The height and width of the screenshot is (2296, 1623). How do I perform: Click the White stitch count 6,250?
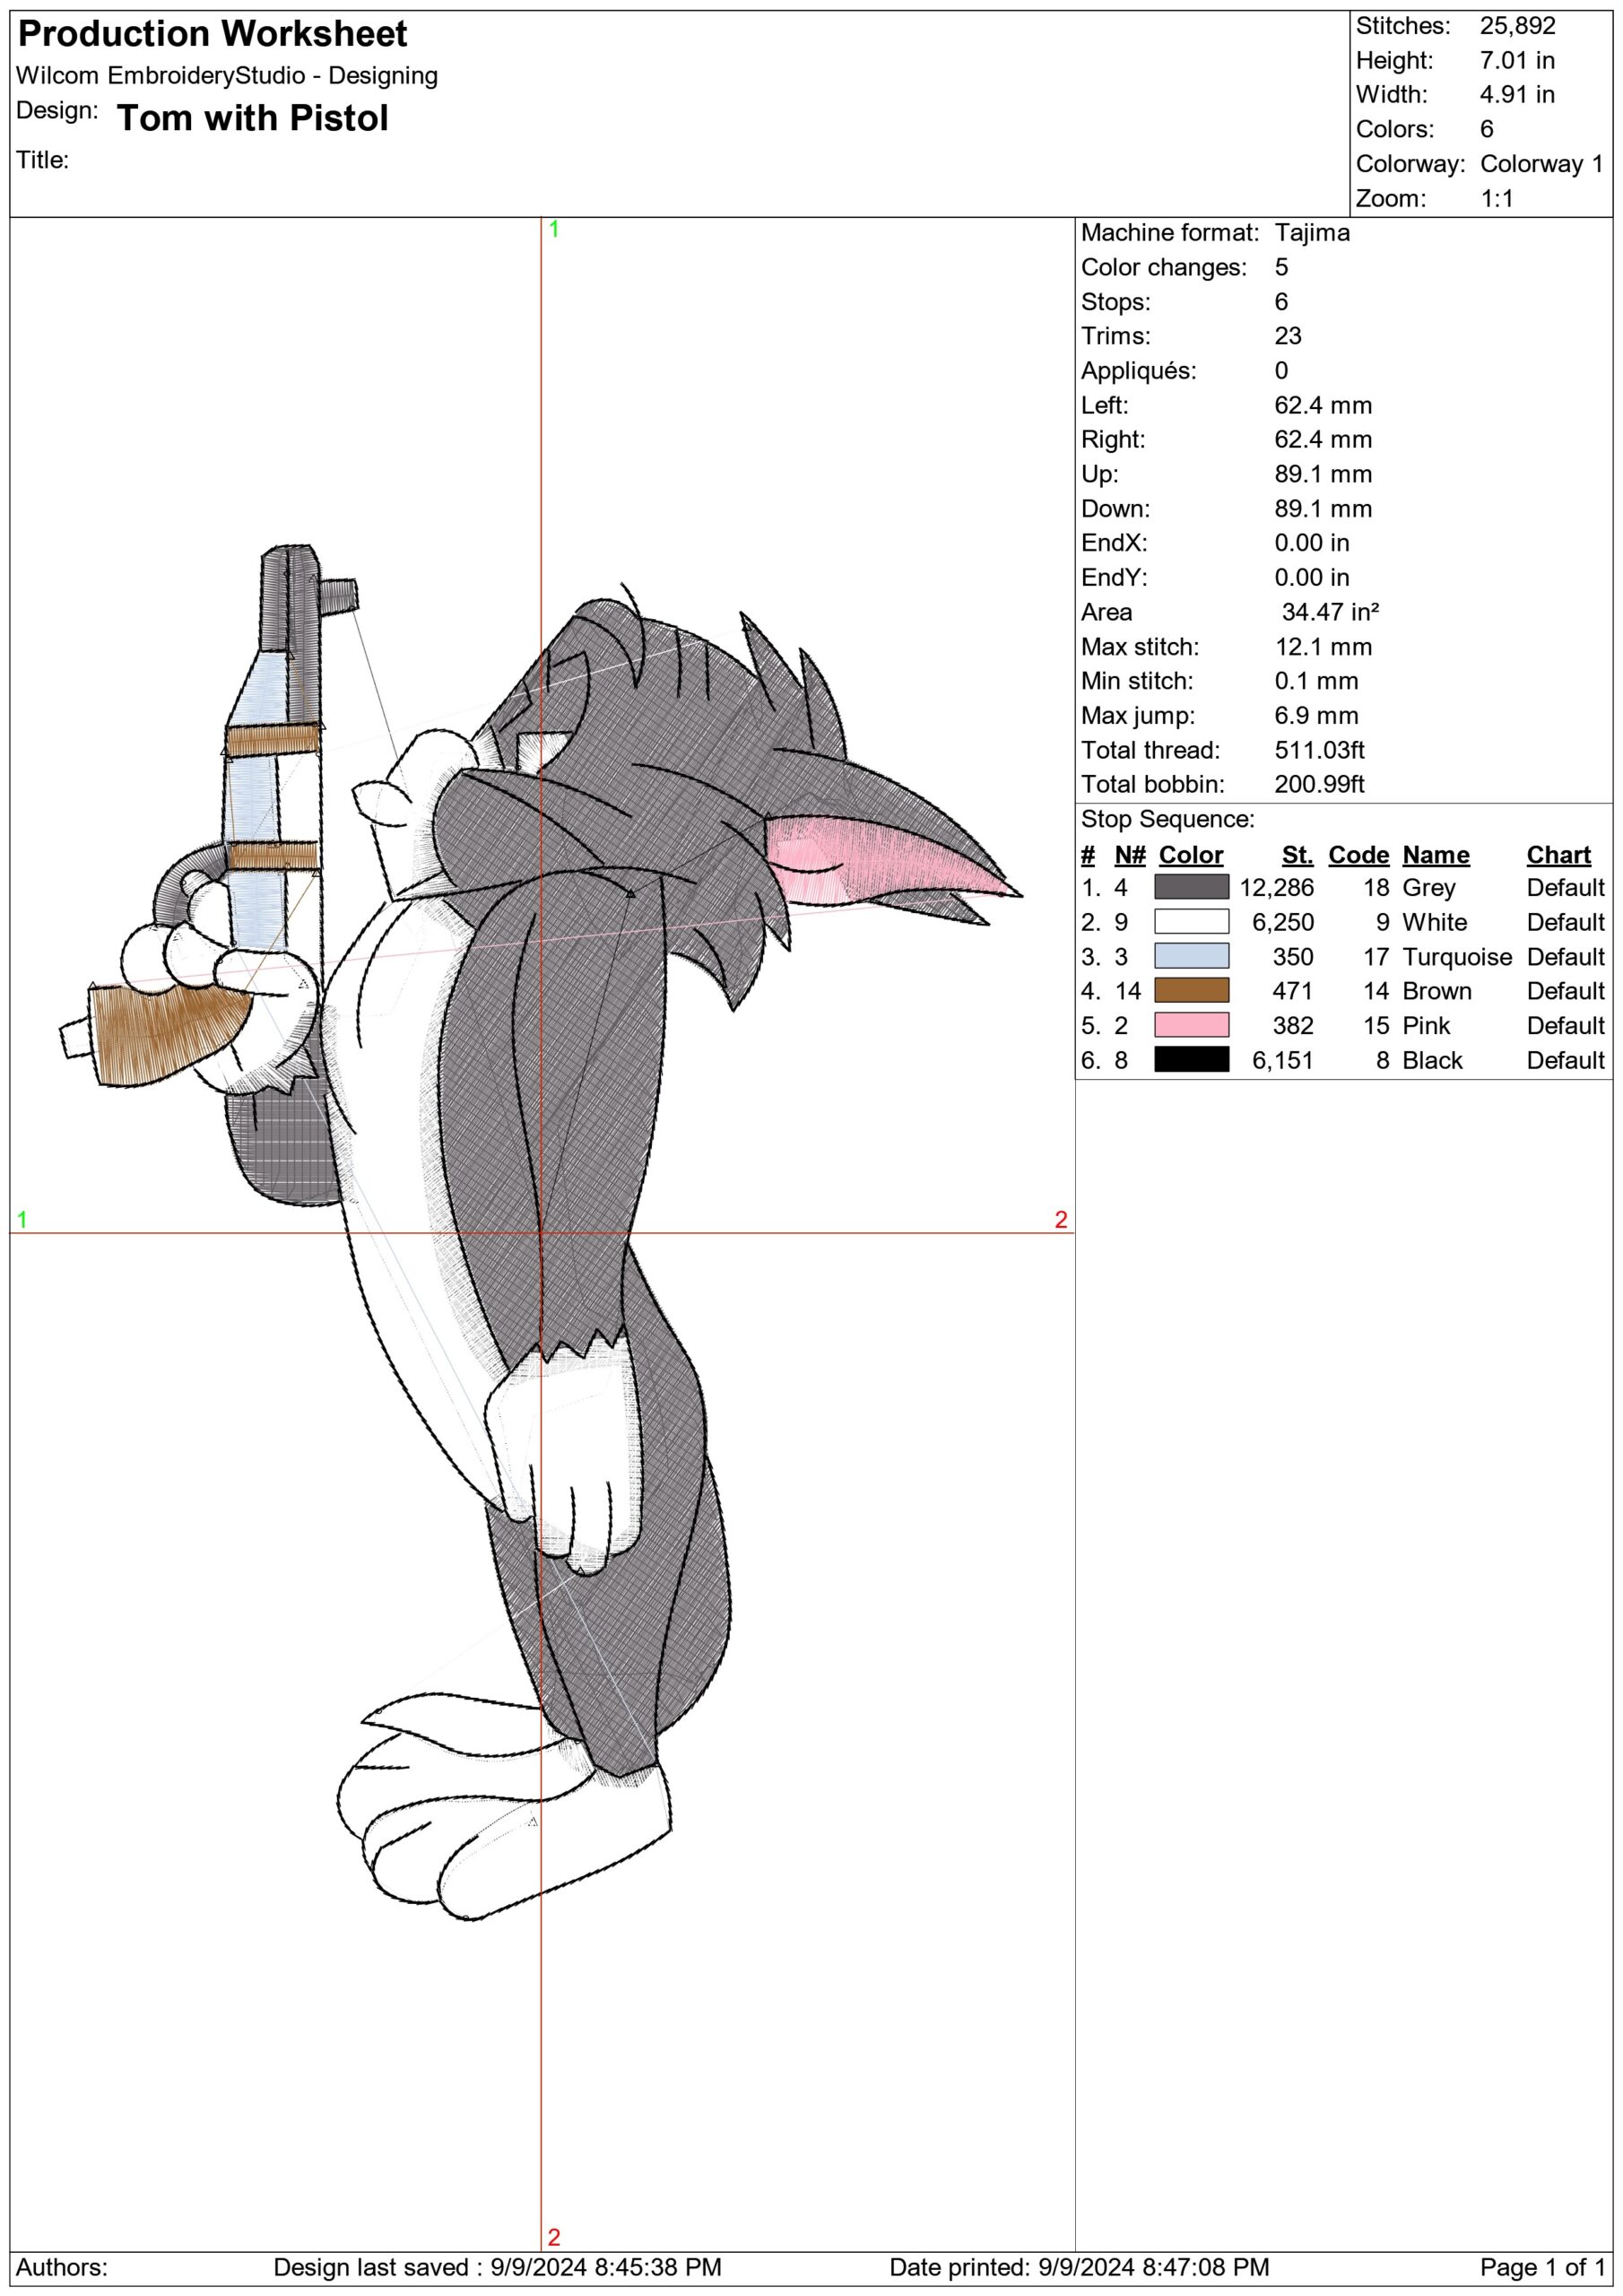(x=1283, y=922)
